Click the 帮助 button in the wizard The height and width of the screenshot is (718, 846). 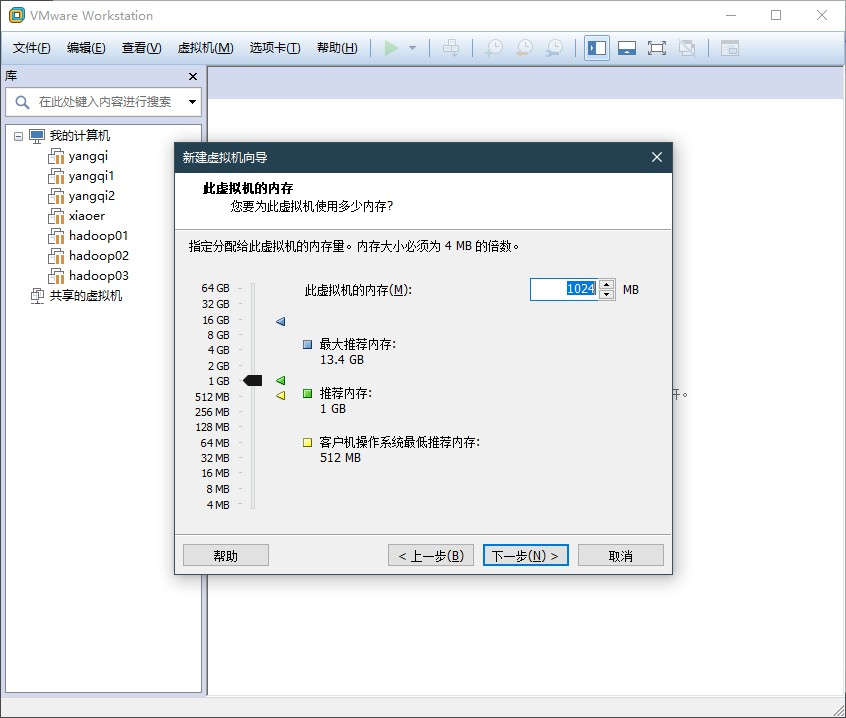point(225,554)
